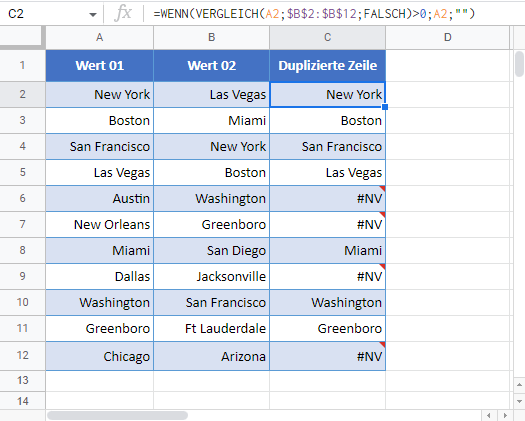The height and width of the screenshot is (421, 525).
Task: Click the scroll right arrow
Action: (x=505, y=416)
